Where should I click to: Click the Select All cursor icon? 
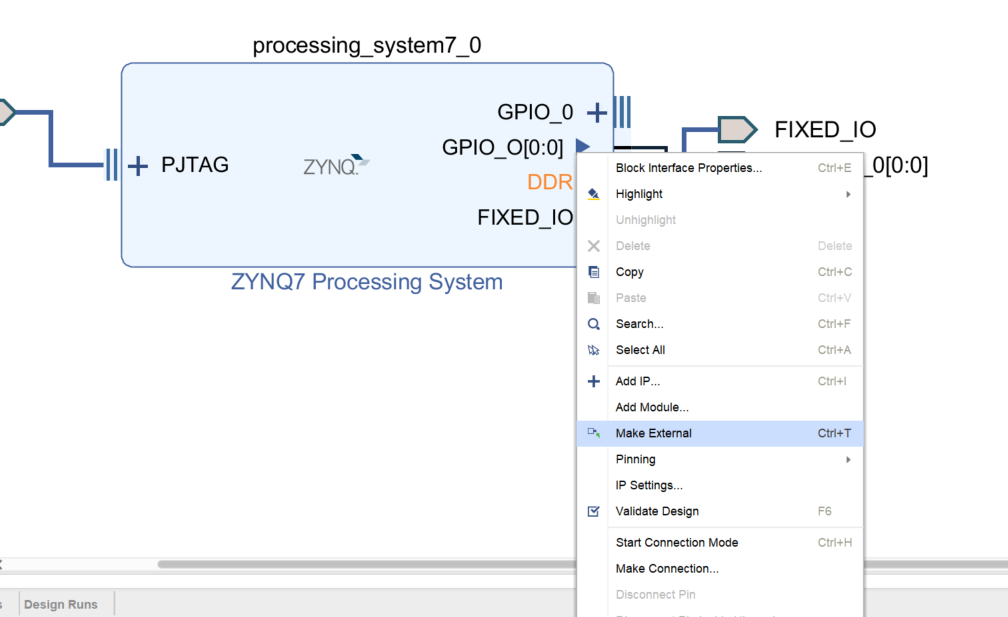[594, 350]
